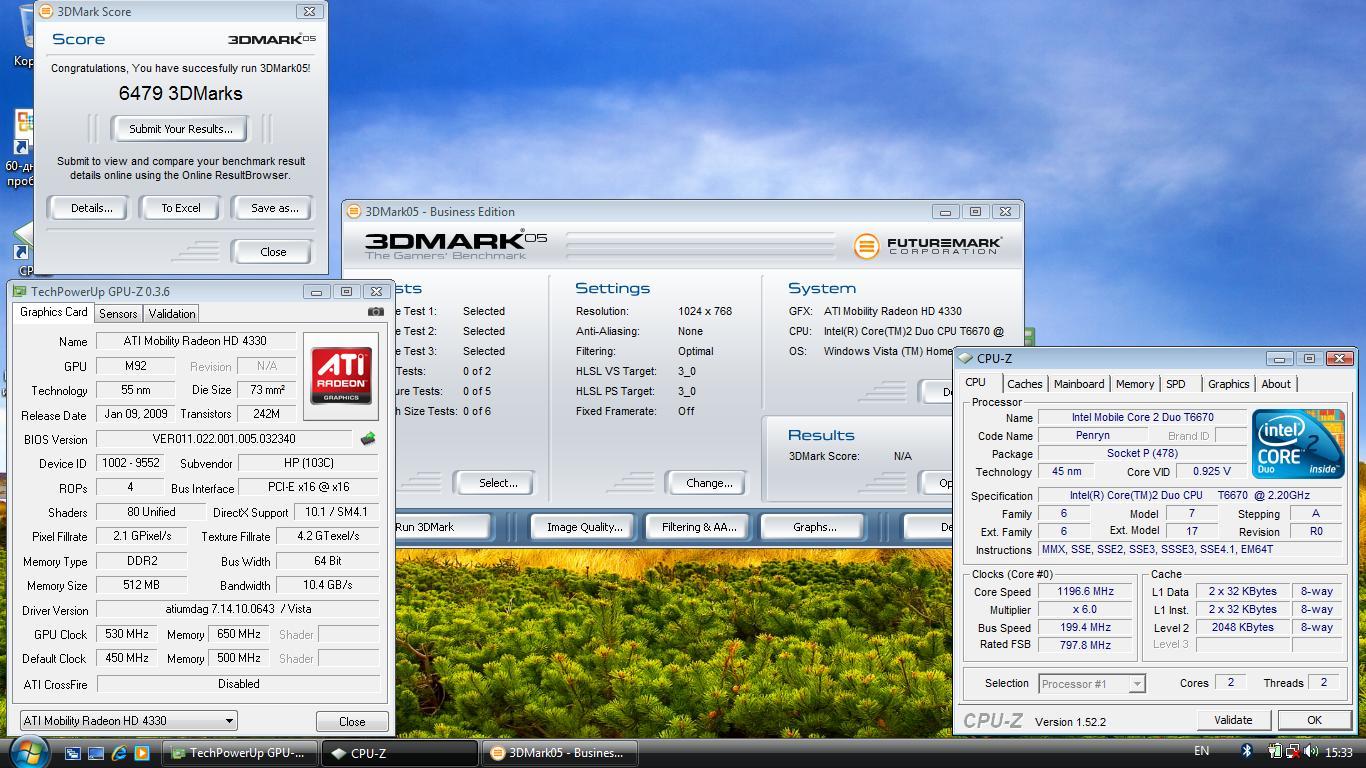Open the About tab in CPU-Z
Image resolution: width=1366 pixels, height=768 pixels.
coord(1276,384)
